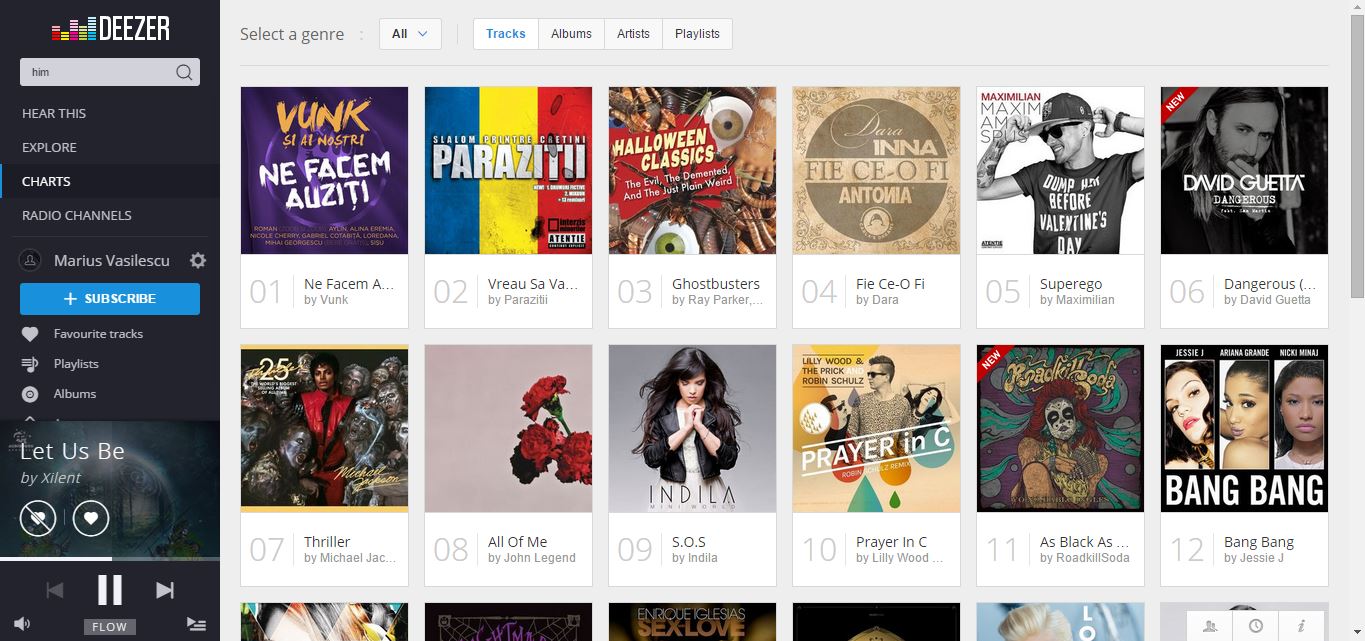The height and width of the screenshot is (641, 1365).
Task: Click by Xilent artist name
Action: 51,478
